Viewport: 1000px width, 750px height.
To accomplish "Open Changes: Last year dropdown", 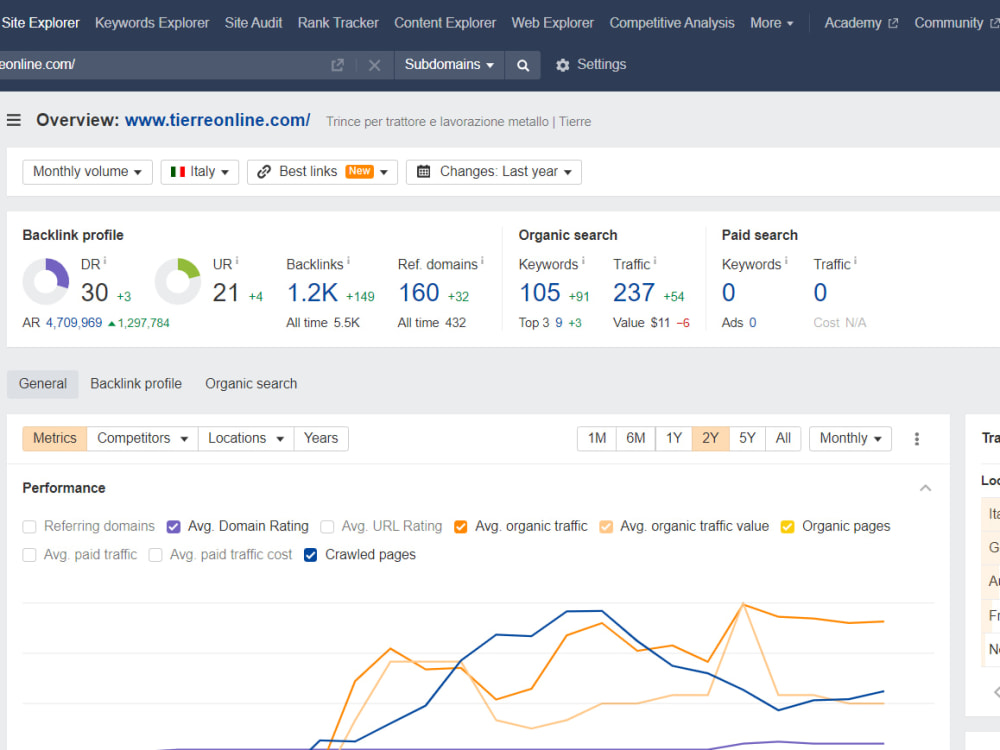I will 494,172.
